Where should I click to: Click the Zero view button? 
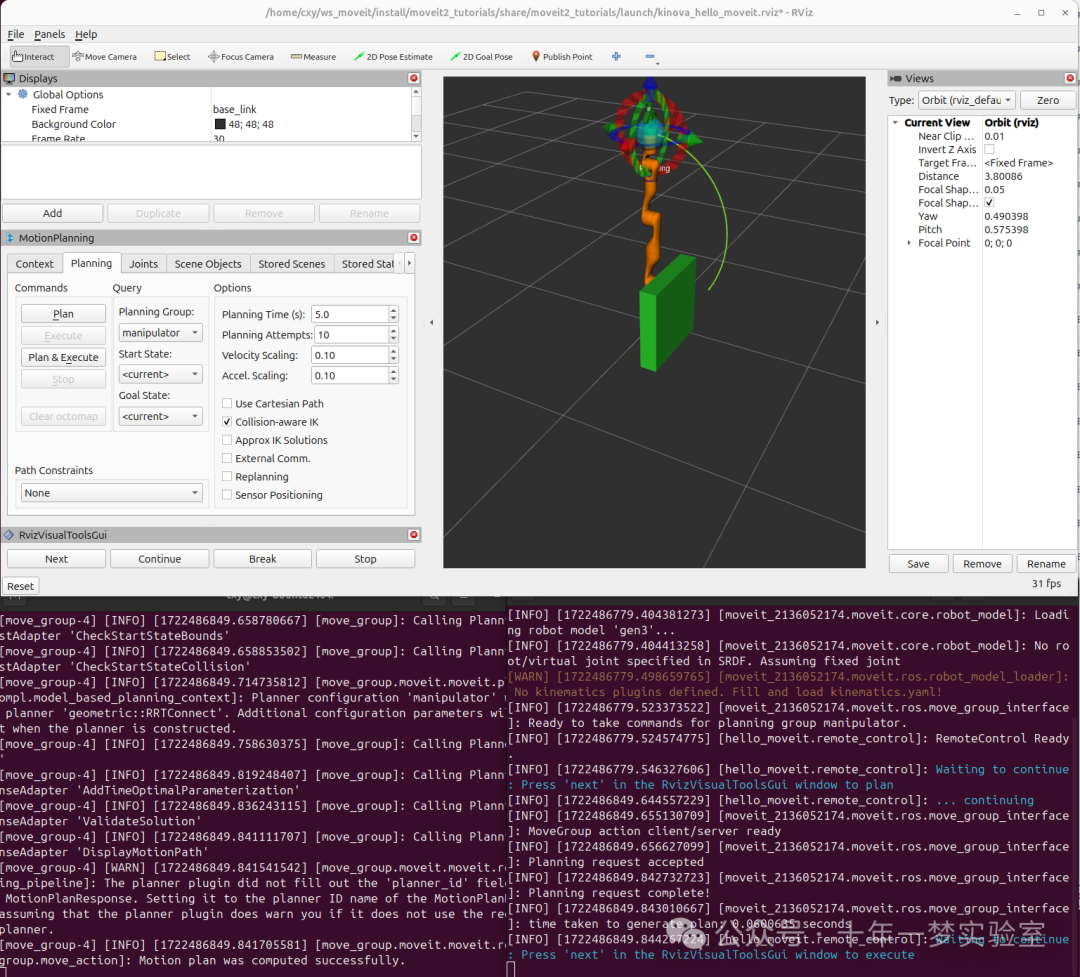click(x=1048, y=100)
